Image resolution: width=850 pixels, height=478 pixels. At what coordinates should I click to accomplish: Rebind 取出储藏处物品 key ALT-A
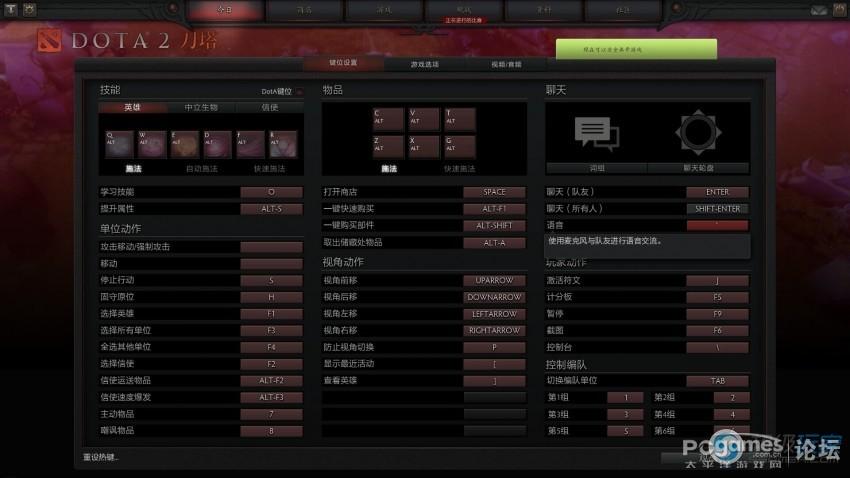pyautogui.click(x=494, y=243)
